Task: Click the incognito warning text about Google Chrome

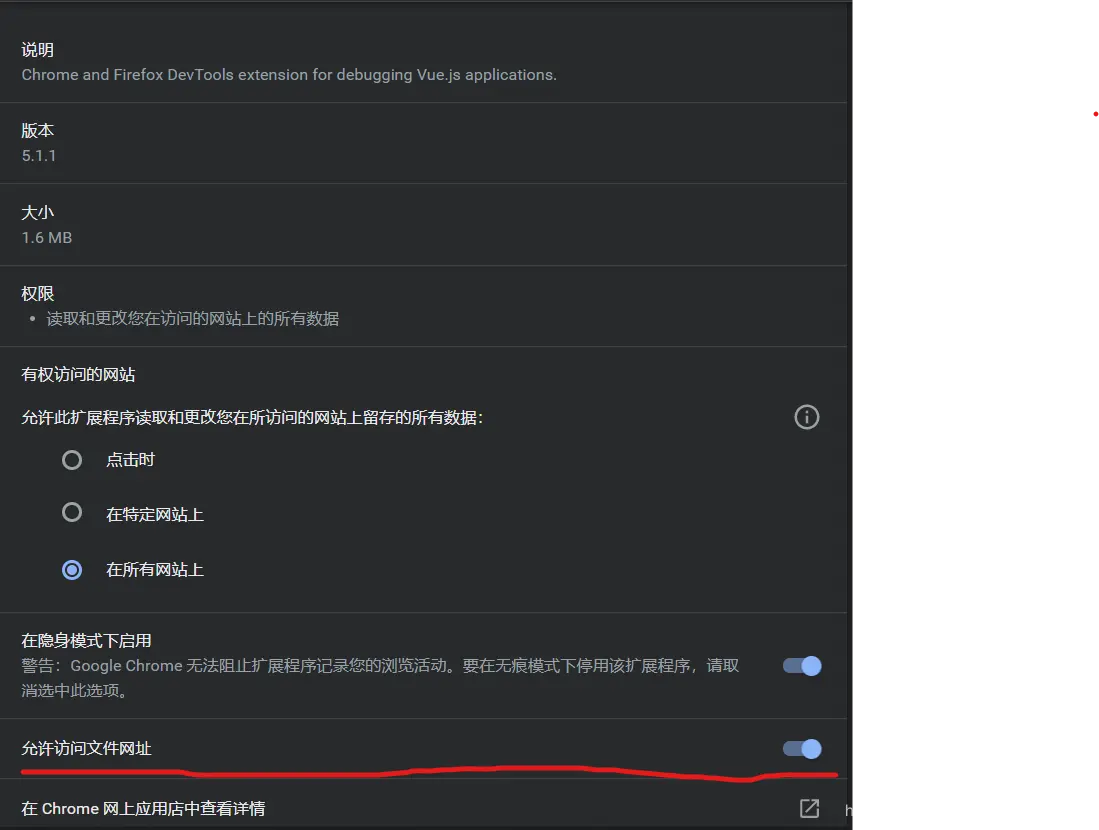Action: (x=380, y=678)
